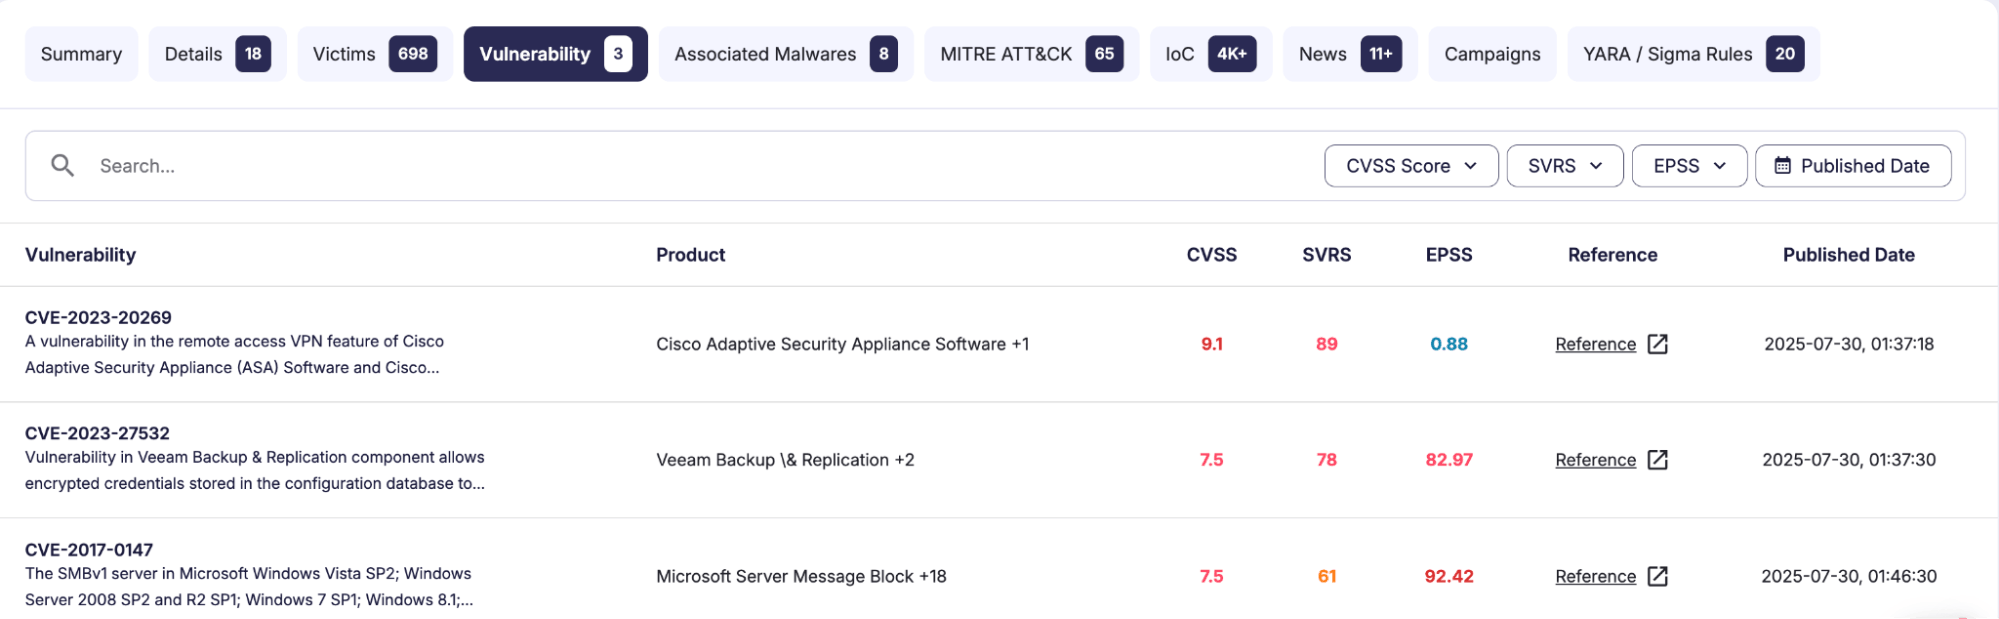Screen dimensions: 1999x619
Task: Click EPSS value 92.42
Action: click(1449, 576)
